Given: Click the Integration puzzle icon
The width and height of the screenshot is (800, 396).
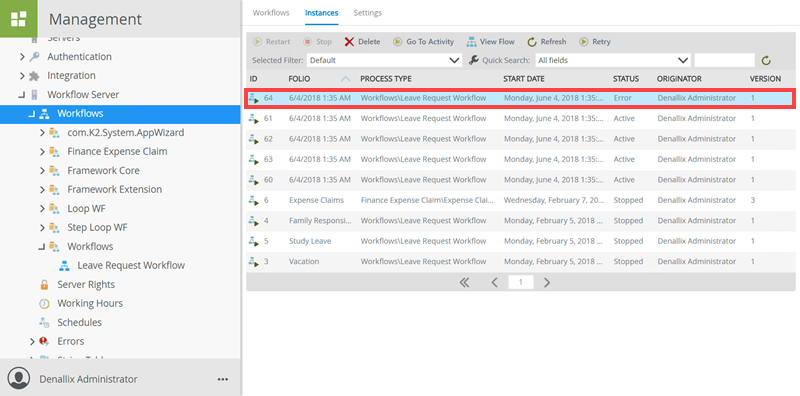Looking at the screenshot, I should [x=34, y=76].
